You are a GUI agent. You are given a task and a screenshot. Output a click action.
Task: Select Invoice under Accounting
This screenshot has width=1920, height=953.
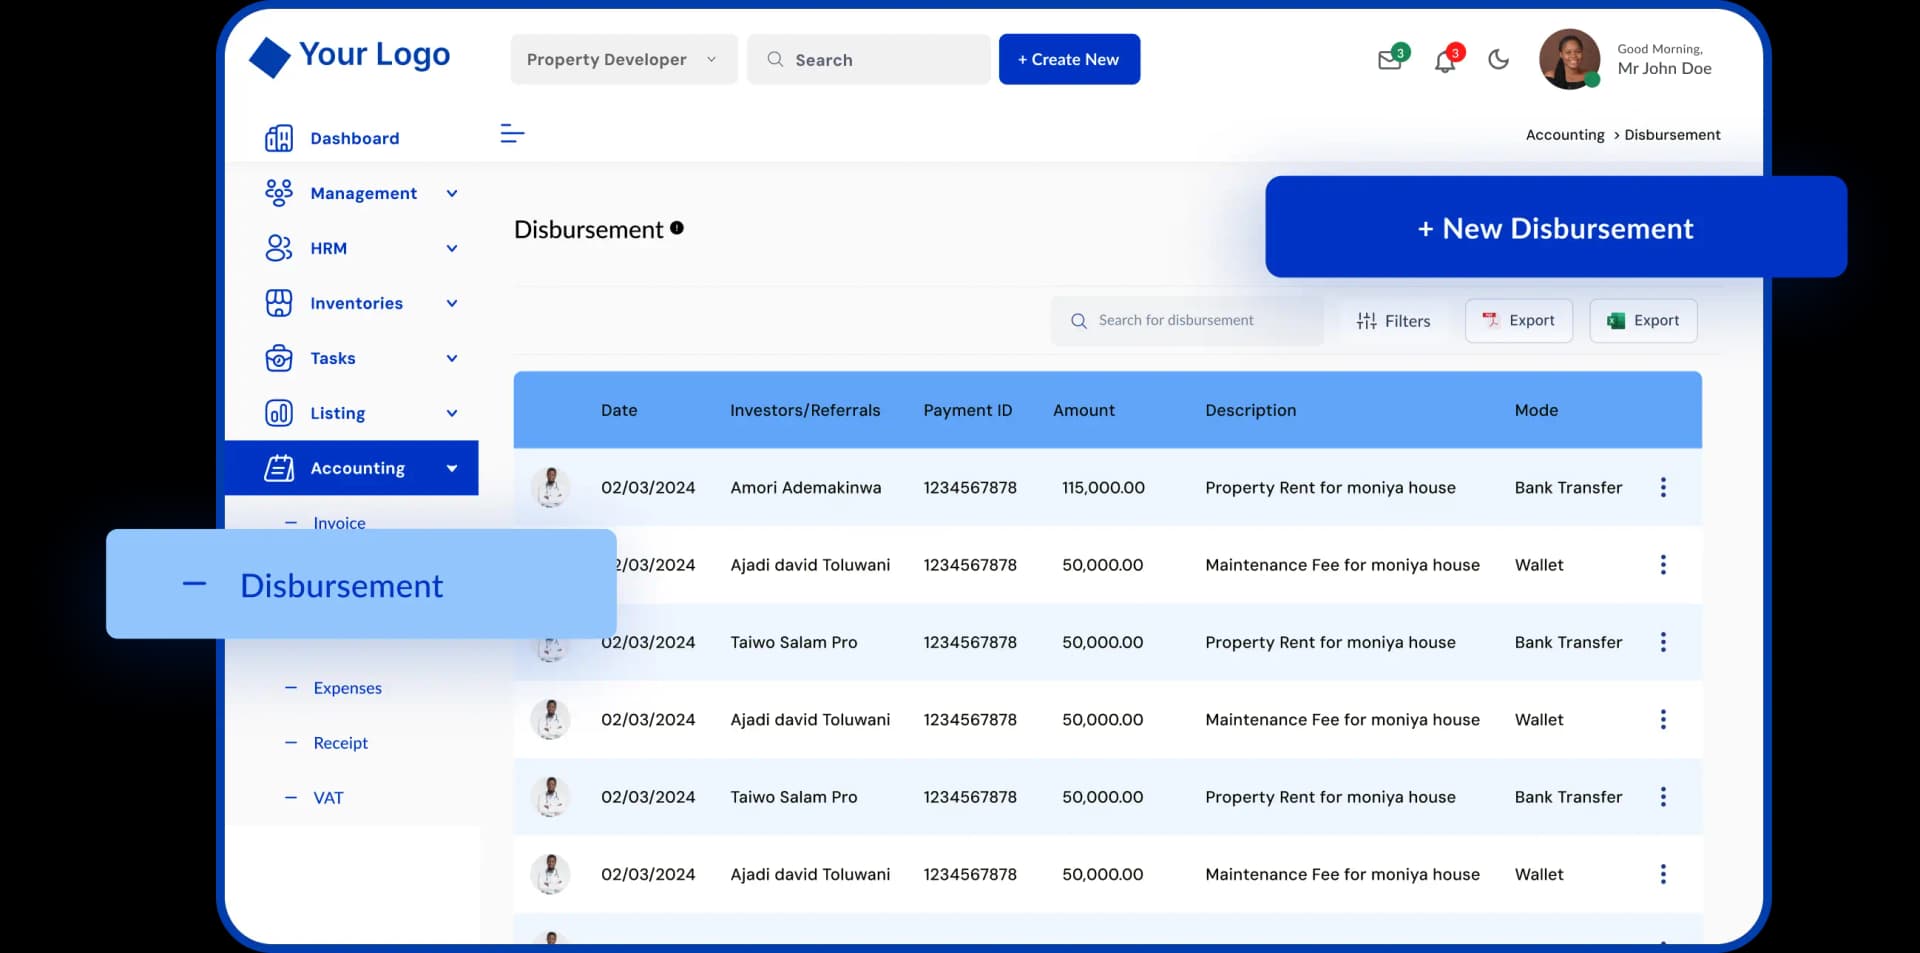[339, 522]
